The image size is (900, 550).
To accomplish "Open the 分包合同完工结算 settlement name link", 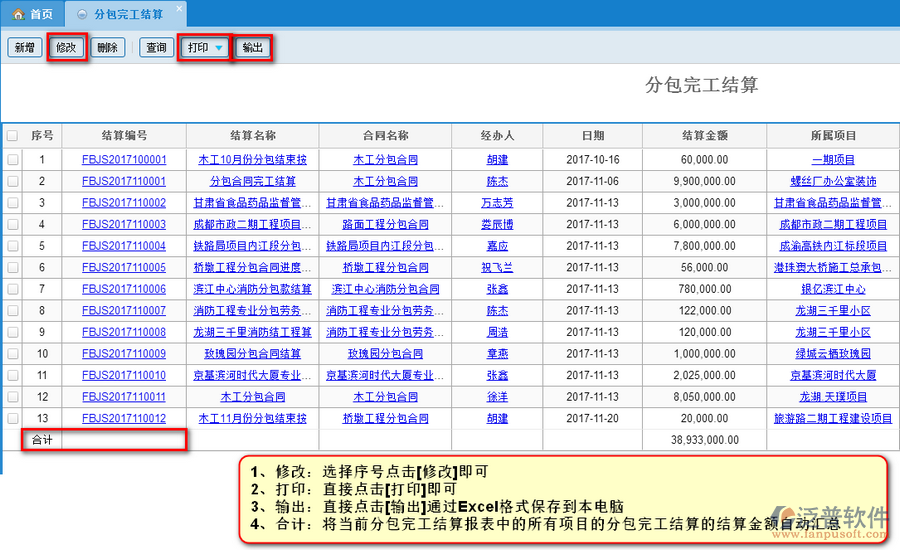I will click(x=252, y=181).
